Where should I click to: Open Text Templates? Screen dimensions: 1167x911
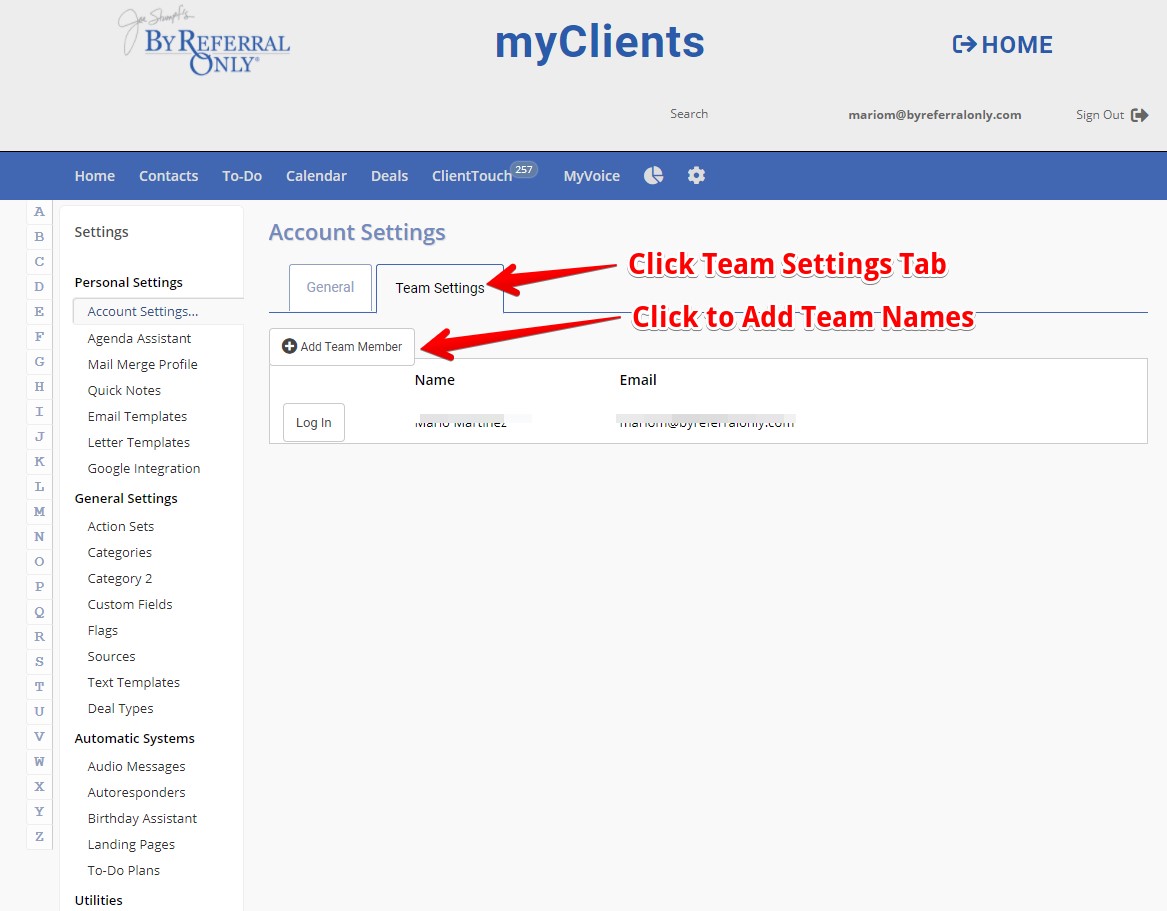133,683
